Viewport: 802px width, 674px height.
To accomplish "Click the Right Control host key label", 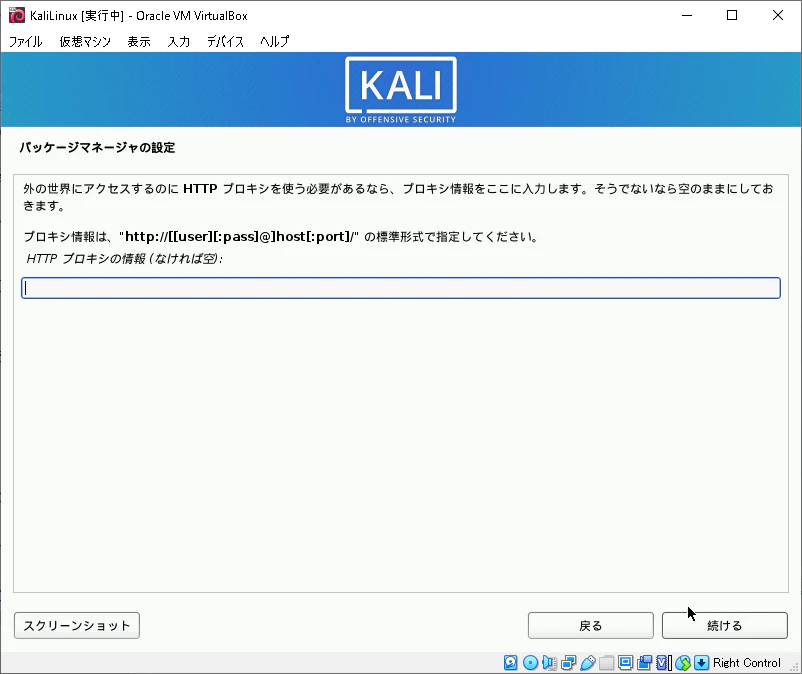I will (747, 663).
